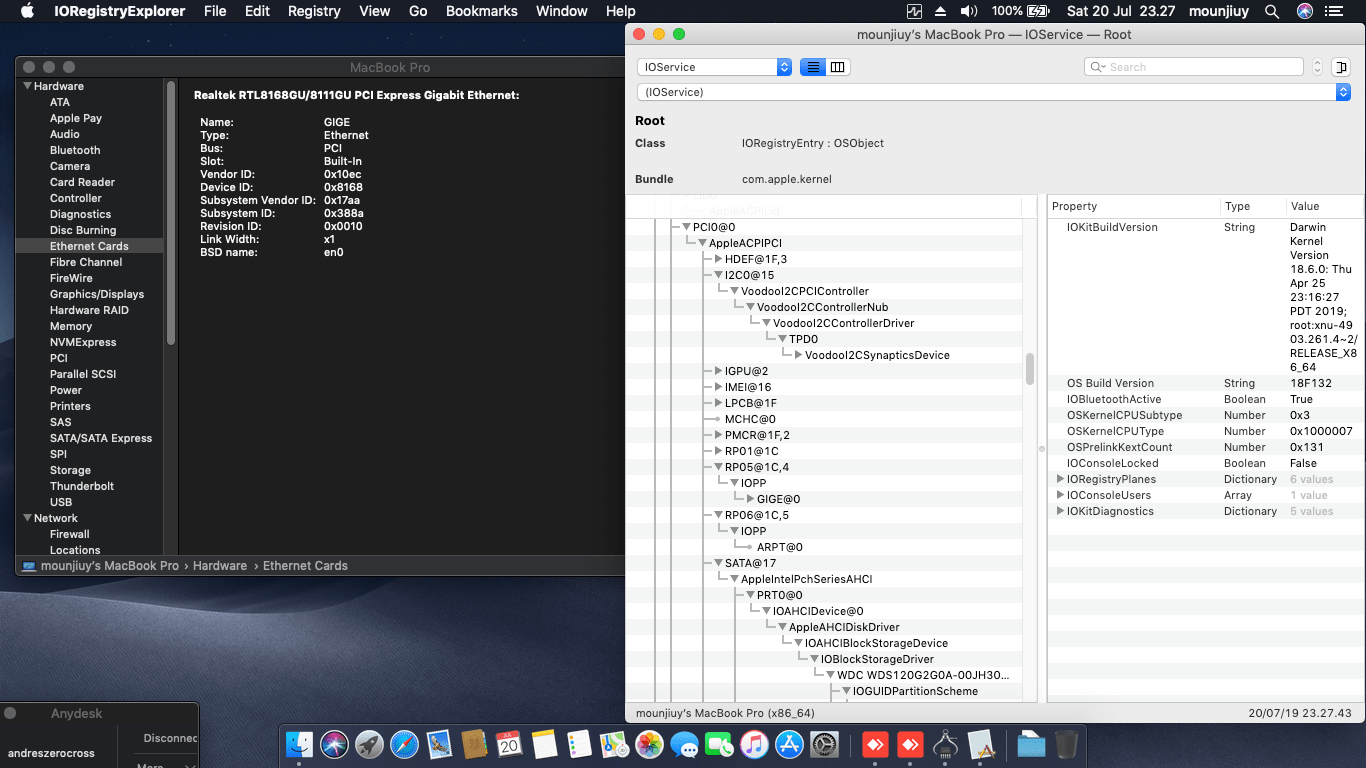Collapse the Network section in System Information
This screenshot has width=1366, height=768.
point(28,518)
